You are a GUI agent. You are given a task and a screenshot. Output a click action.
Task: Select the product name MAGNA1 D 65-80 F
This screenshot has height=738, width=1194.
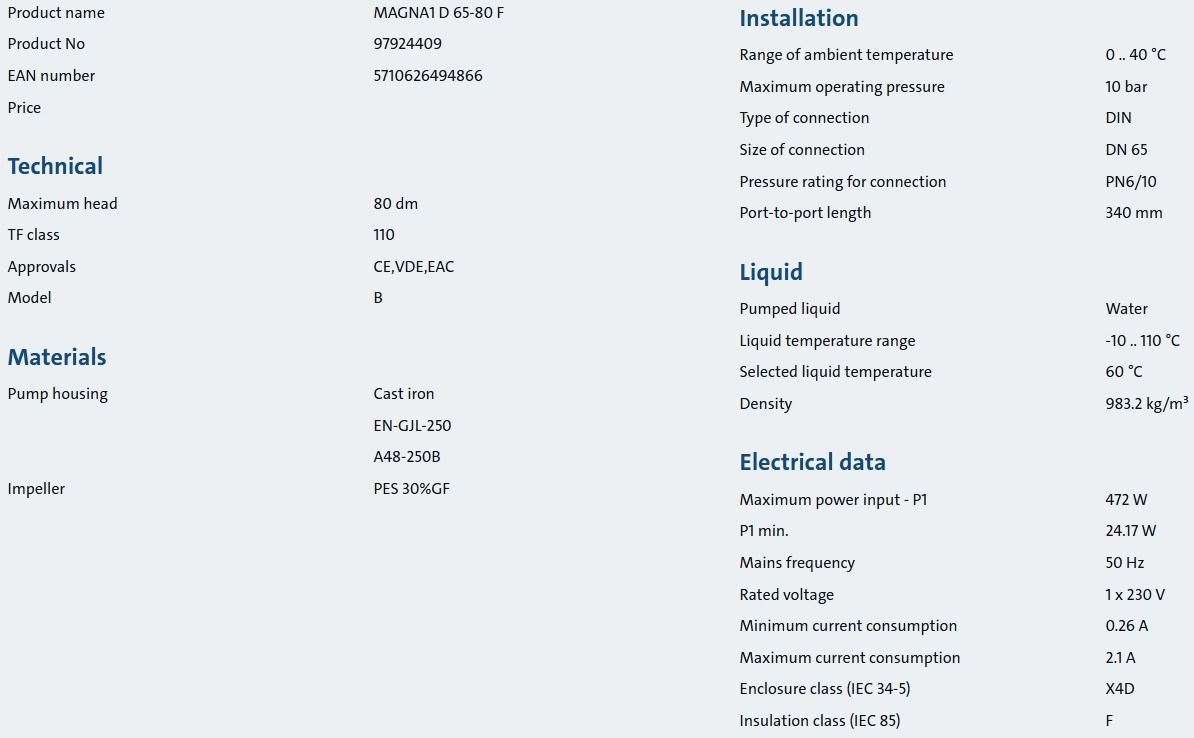(x=439, y=13)
